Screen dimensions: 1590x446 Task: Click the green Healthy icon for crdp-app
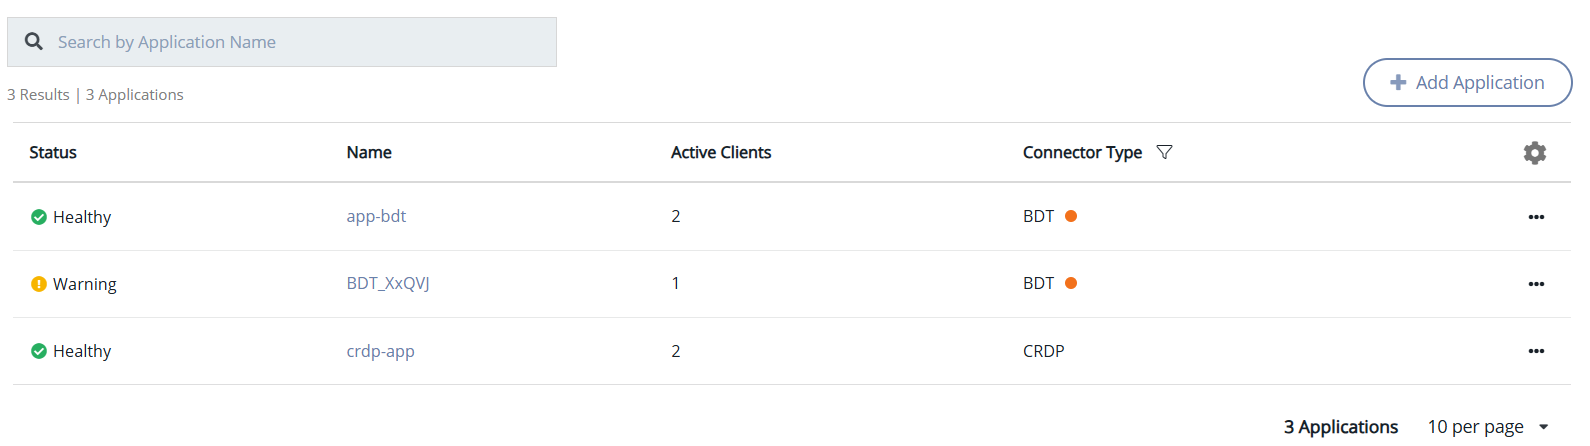(39, 351)
